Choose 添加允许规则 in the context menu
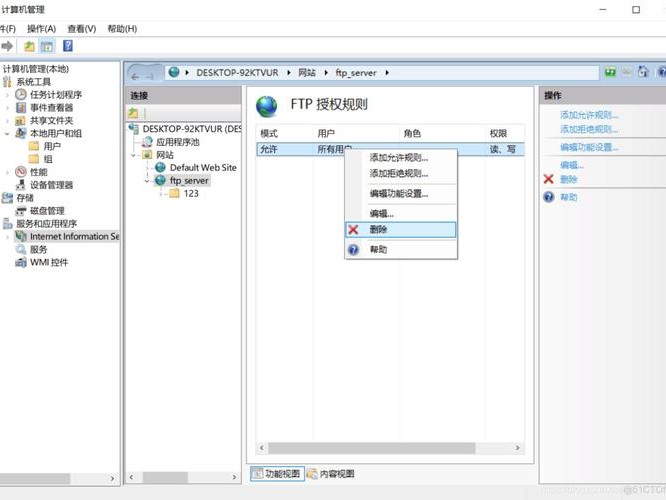 click(401, 158)
